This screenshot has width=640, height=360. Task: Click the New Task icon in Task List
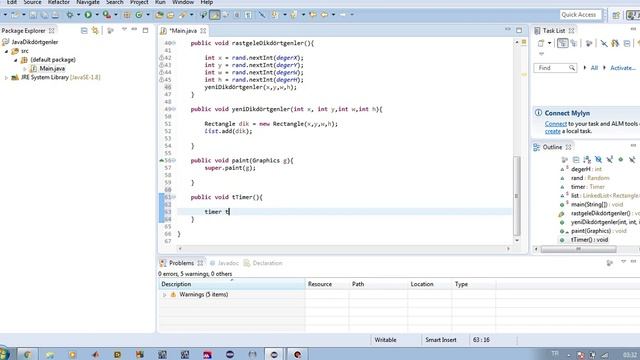(541, 43)
